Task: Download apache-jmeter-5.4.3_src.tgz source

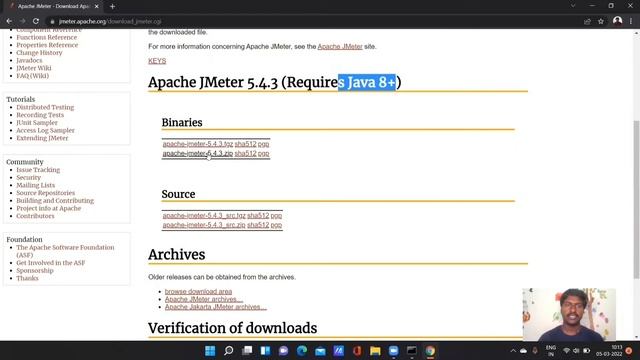Action: point(204,216)
